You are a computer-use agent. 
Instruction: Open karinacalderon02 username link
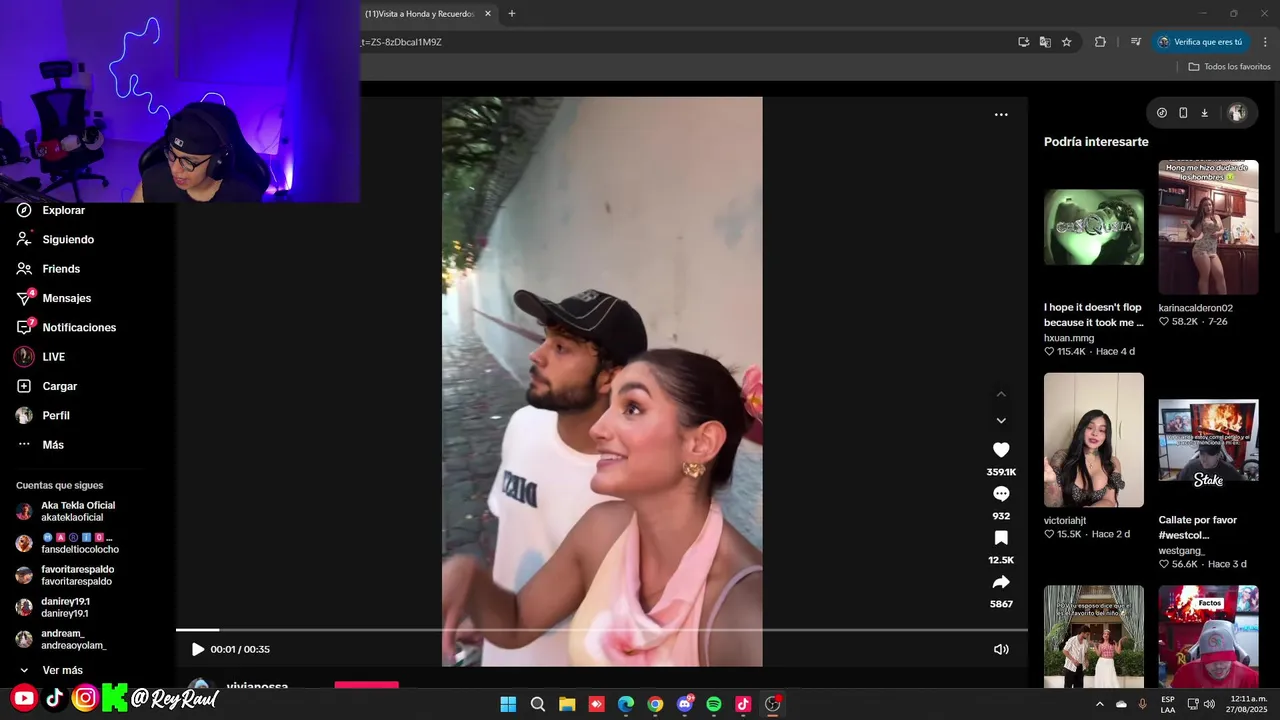pos(1196,308)
